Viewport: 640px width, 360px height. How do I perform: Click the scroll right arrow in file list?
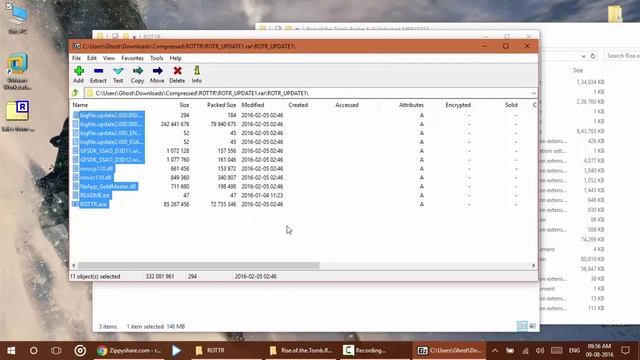533,265
